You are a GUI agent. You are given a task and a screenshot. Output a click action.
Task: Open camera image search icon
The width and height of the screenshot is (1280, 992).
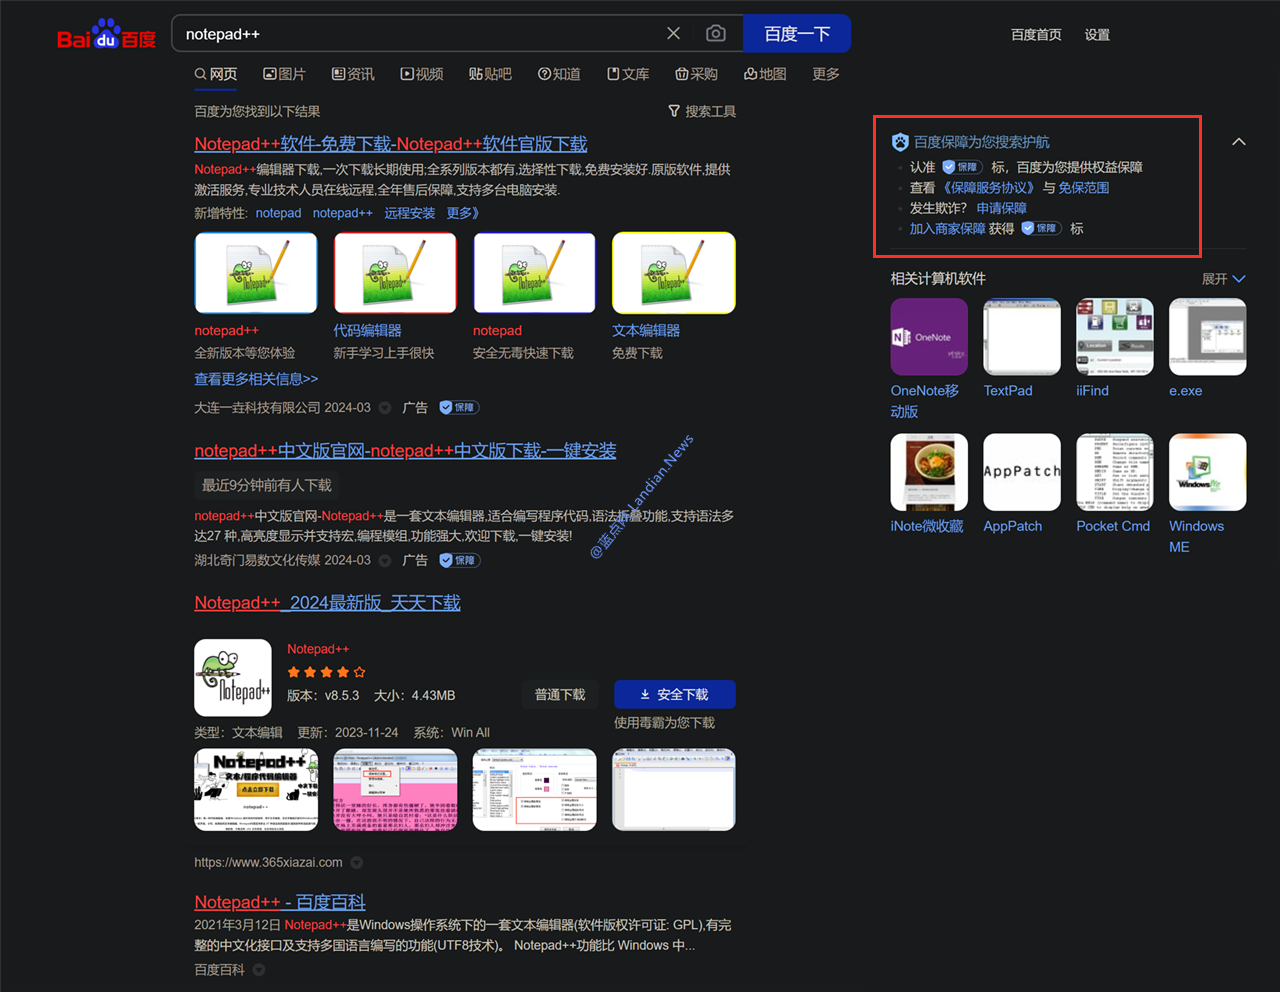tap(716, 33)
